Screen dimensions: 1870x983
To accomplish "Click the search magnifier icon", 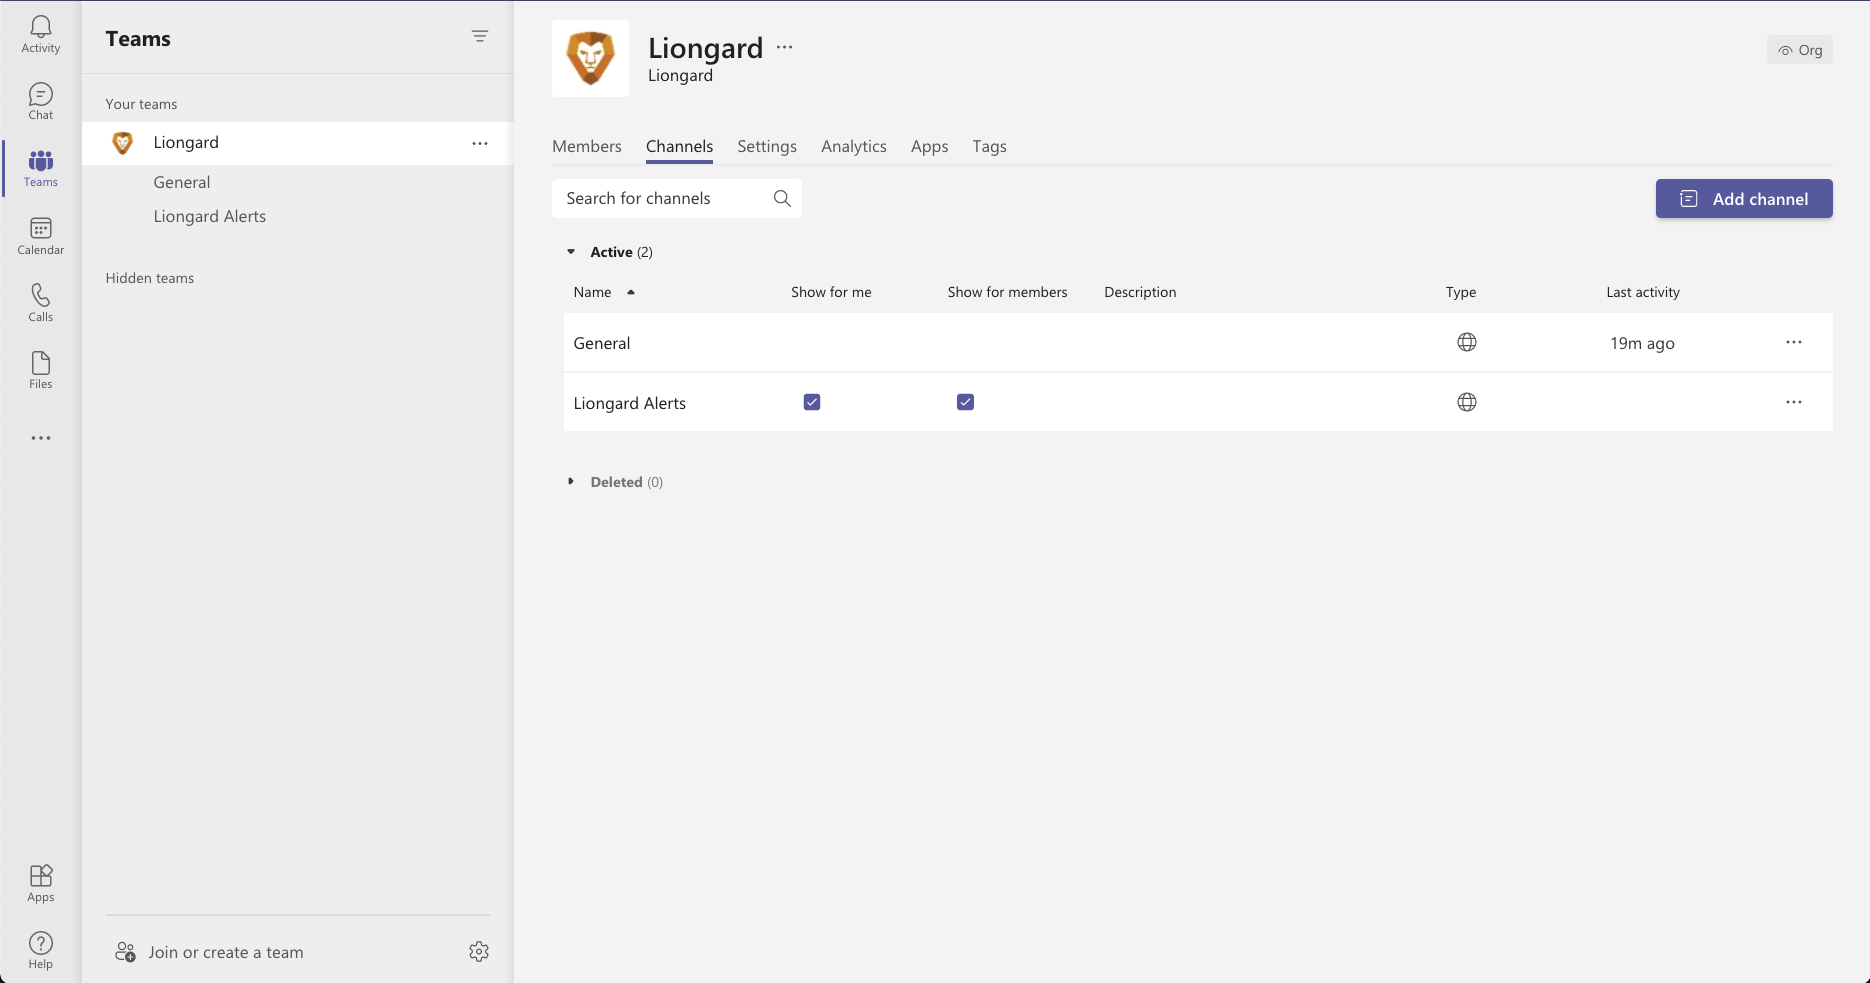I will [782, 198].
